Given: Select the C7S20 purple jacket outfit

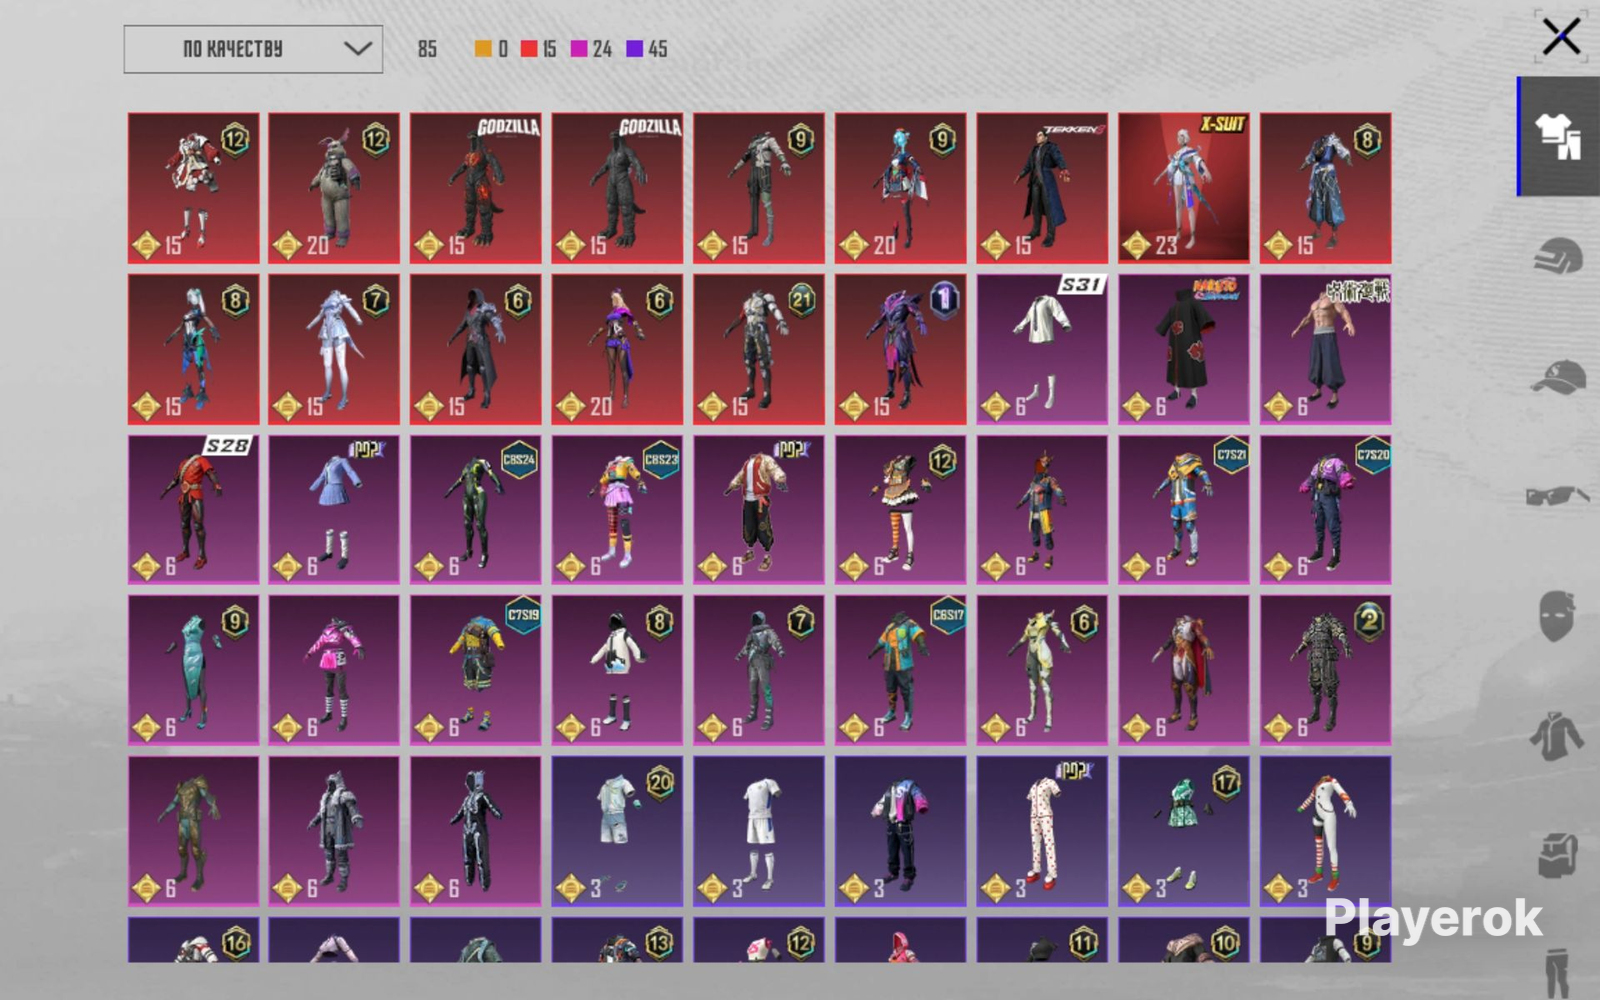Looking at the screenshot, I should tap(1325, 510).
